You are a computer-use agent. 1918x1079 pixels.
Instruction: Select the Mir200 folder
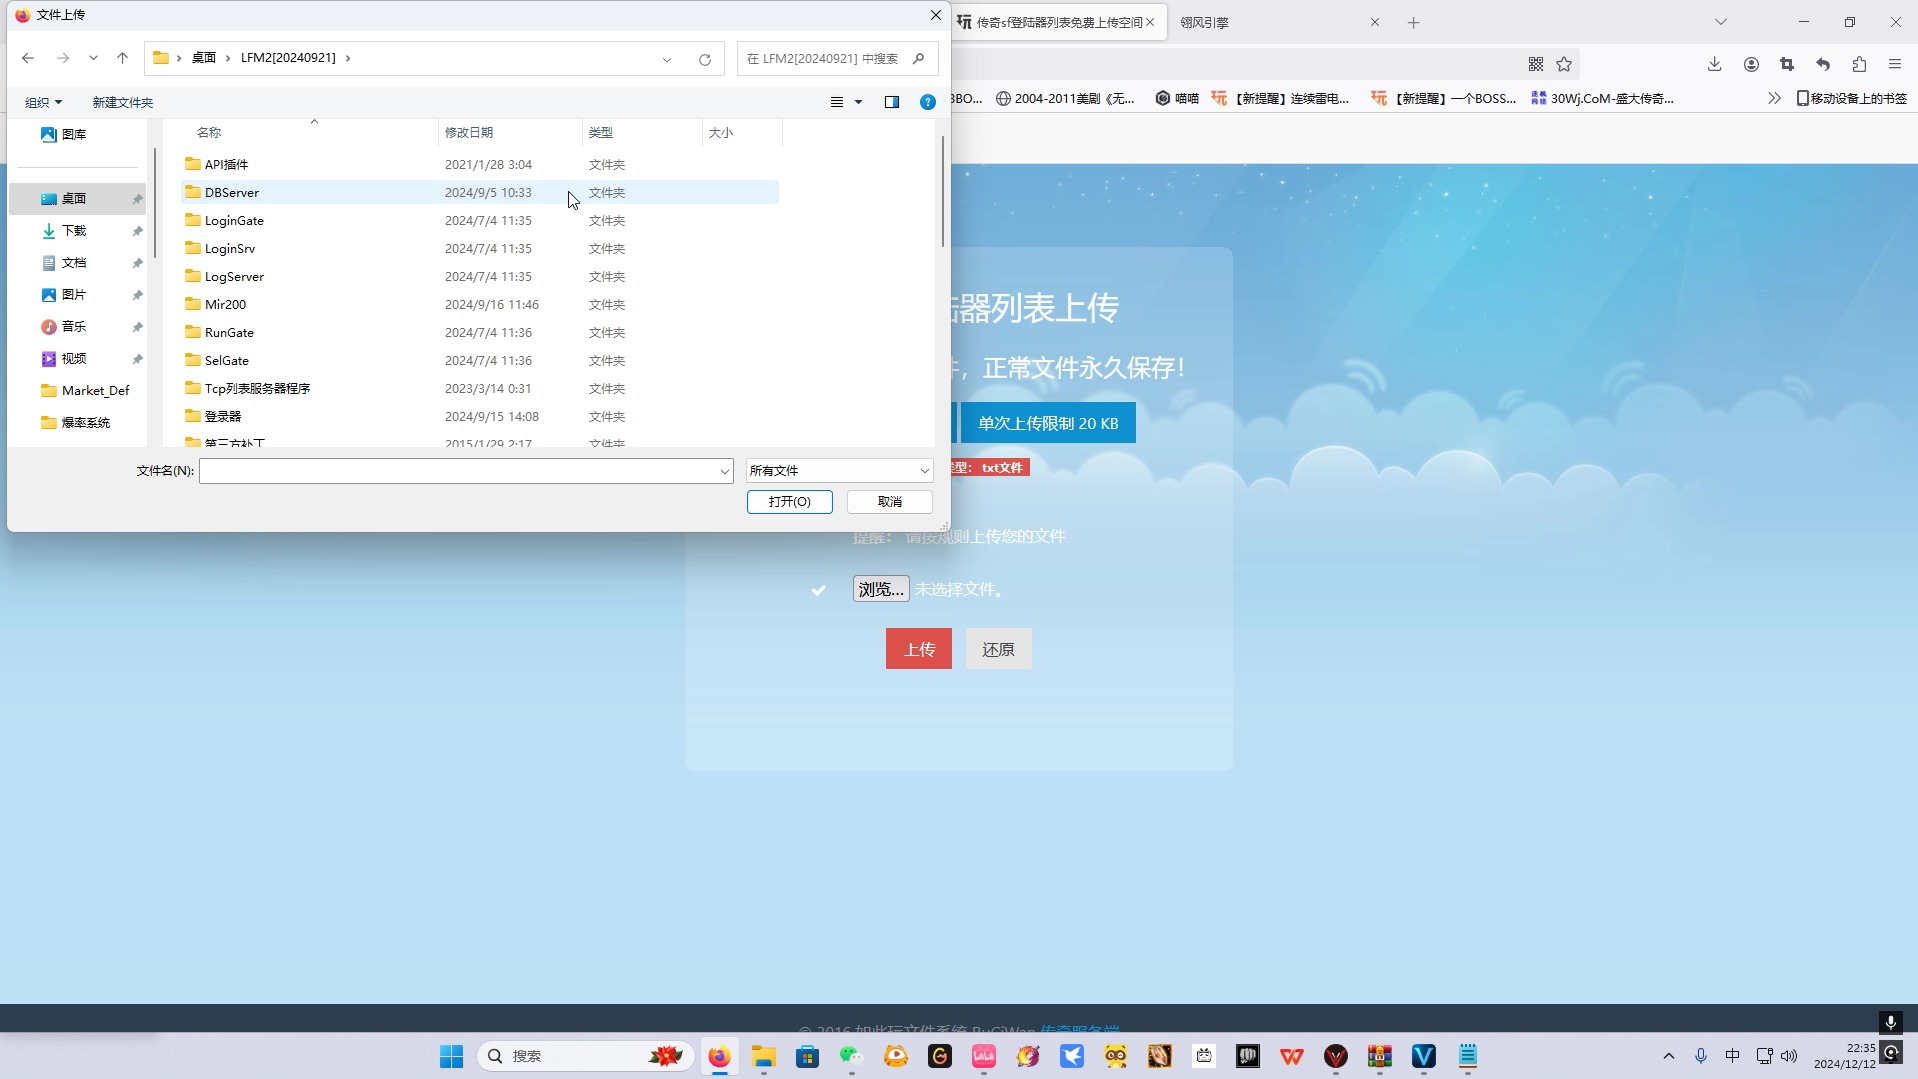(x=480, y=304)
